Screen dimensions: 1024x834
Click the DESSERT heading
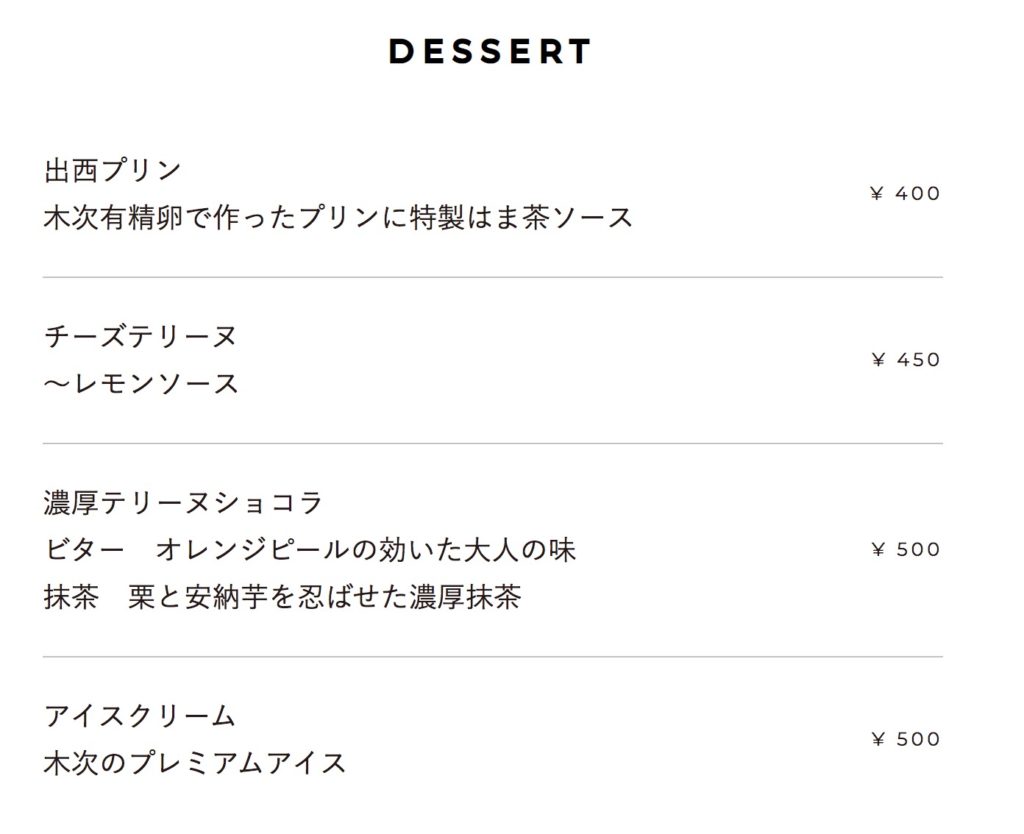coord(490,52)
